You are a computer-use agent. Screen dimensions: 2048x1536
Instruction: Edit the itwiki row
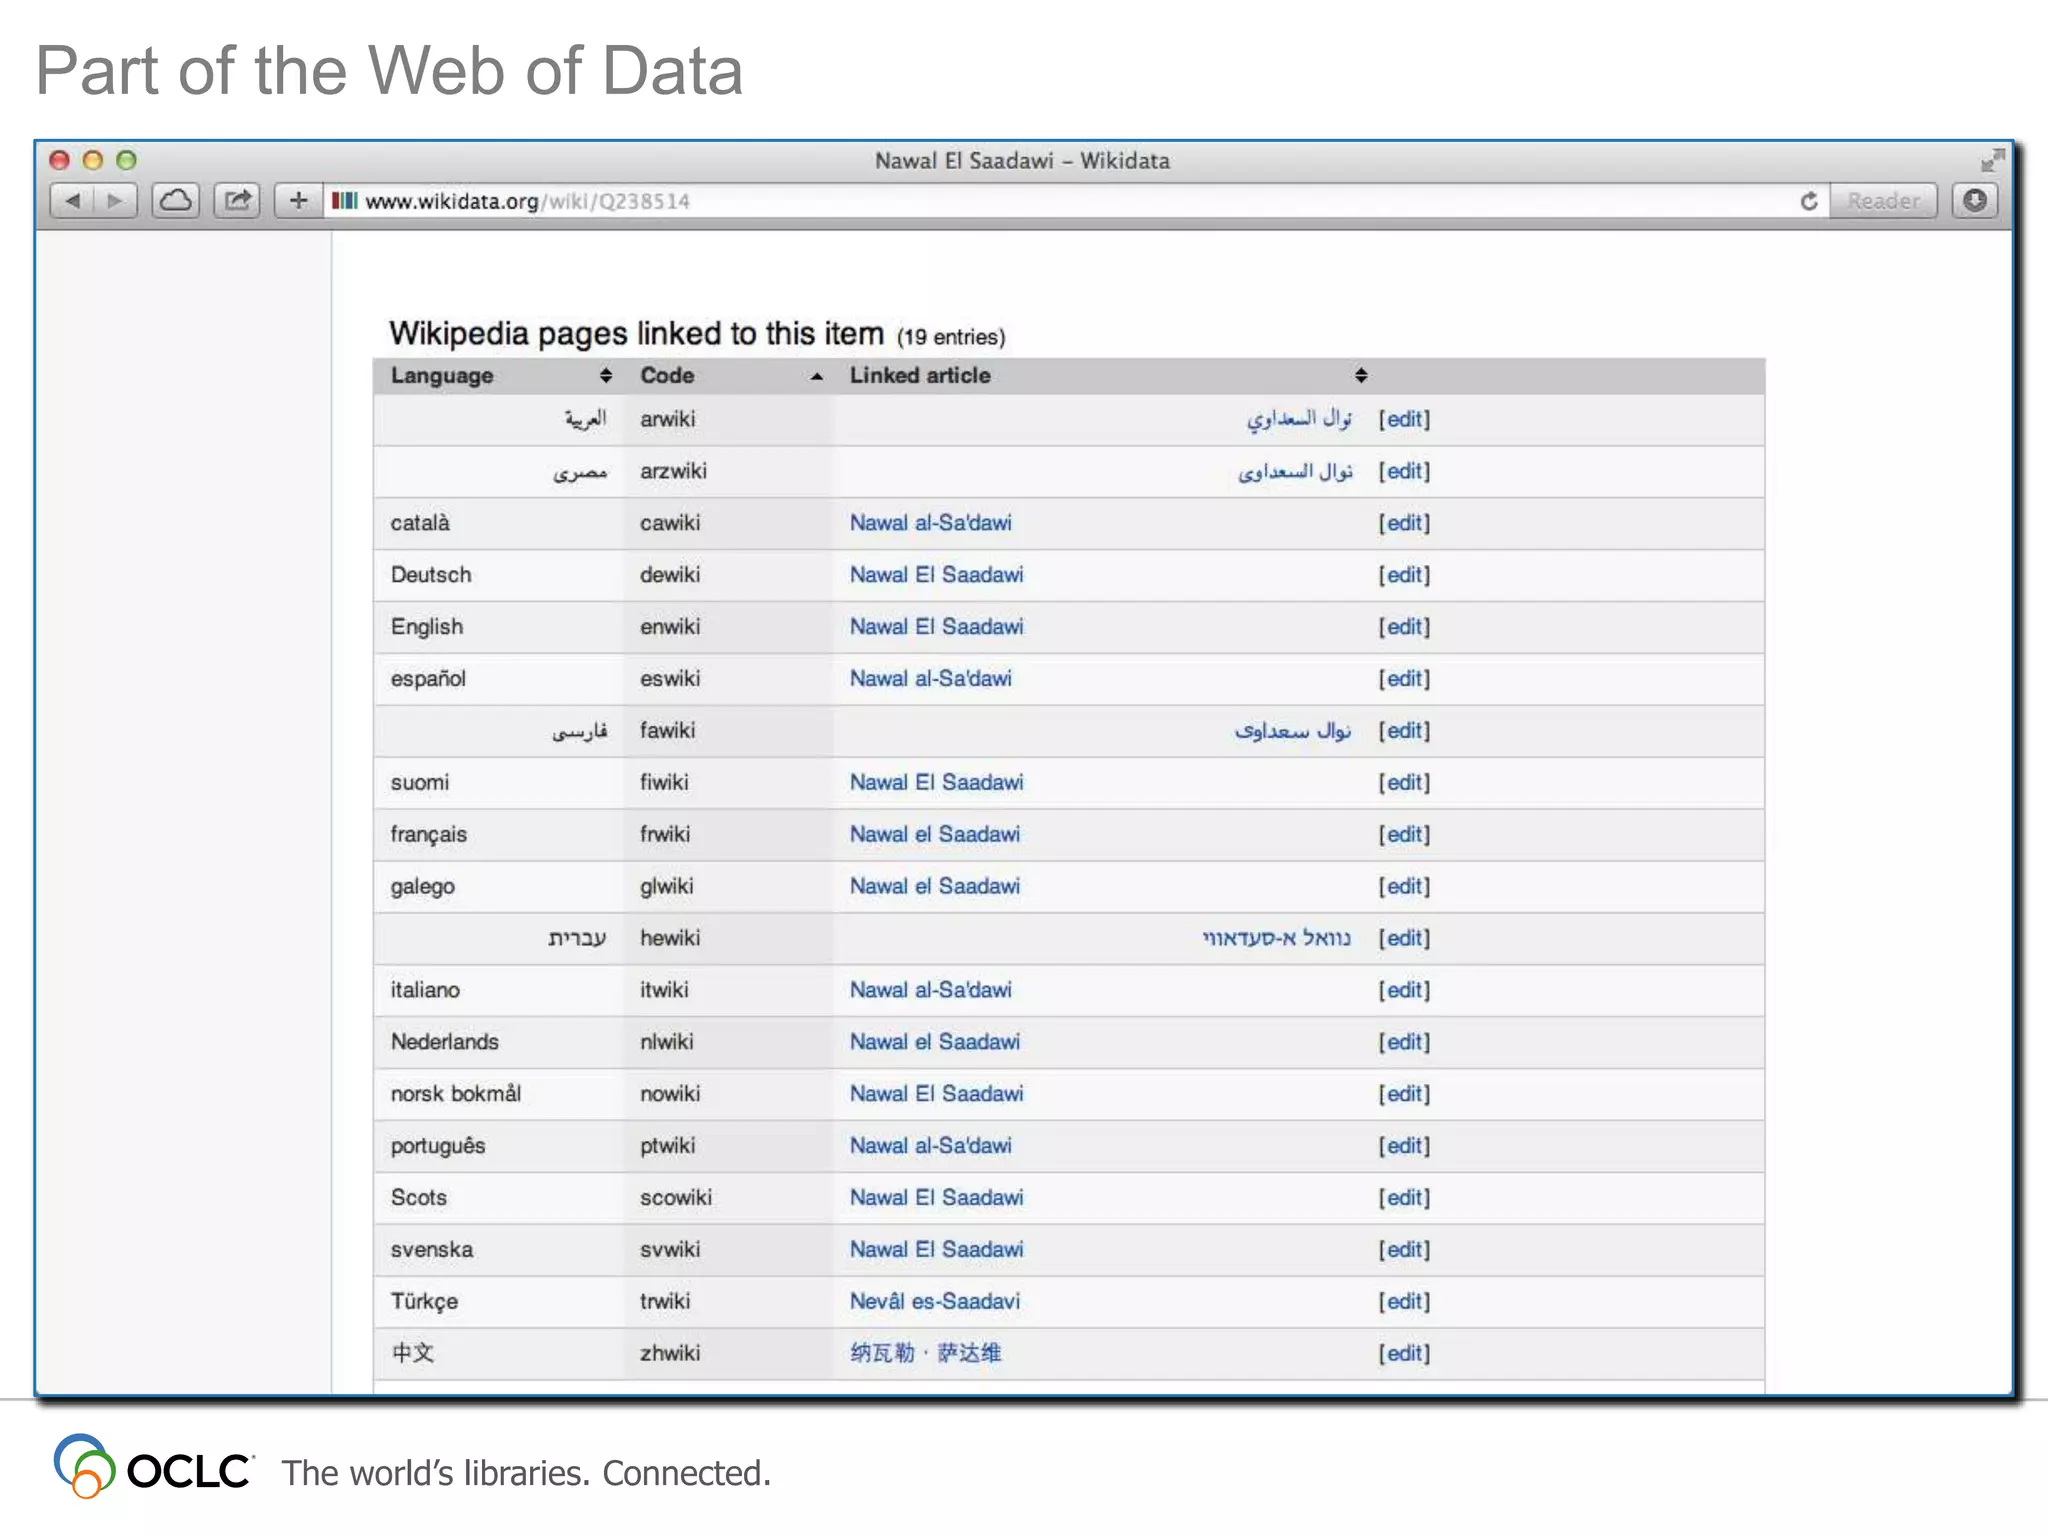coord(1404,990)
